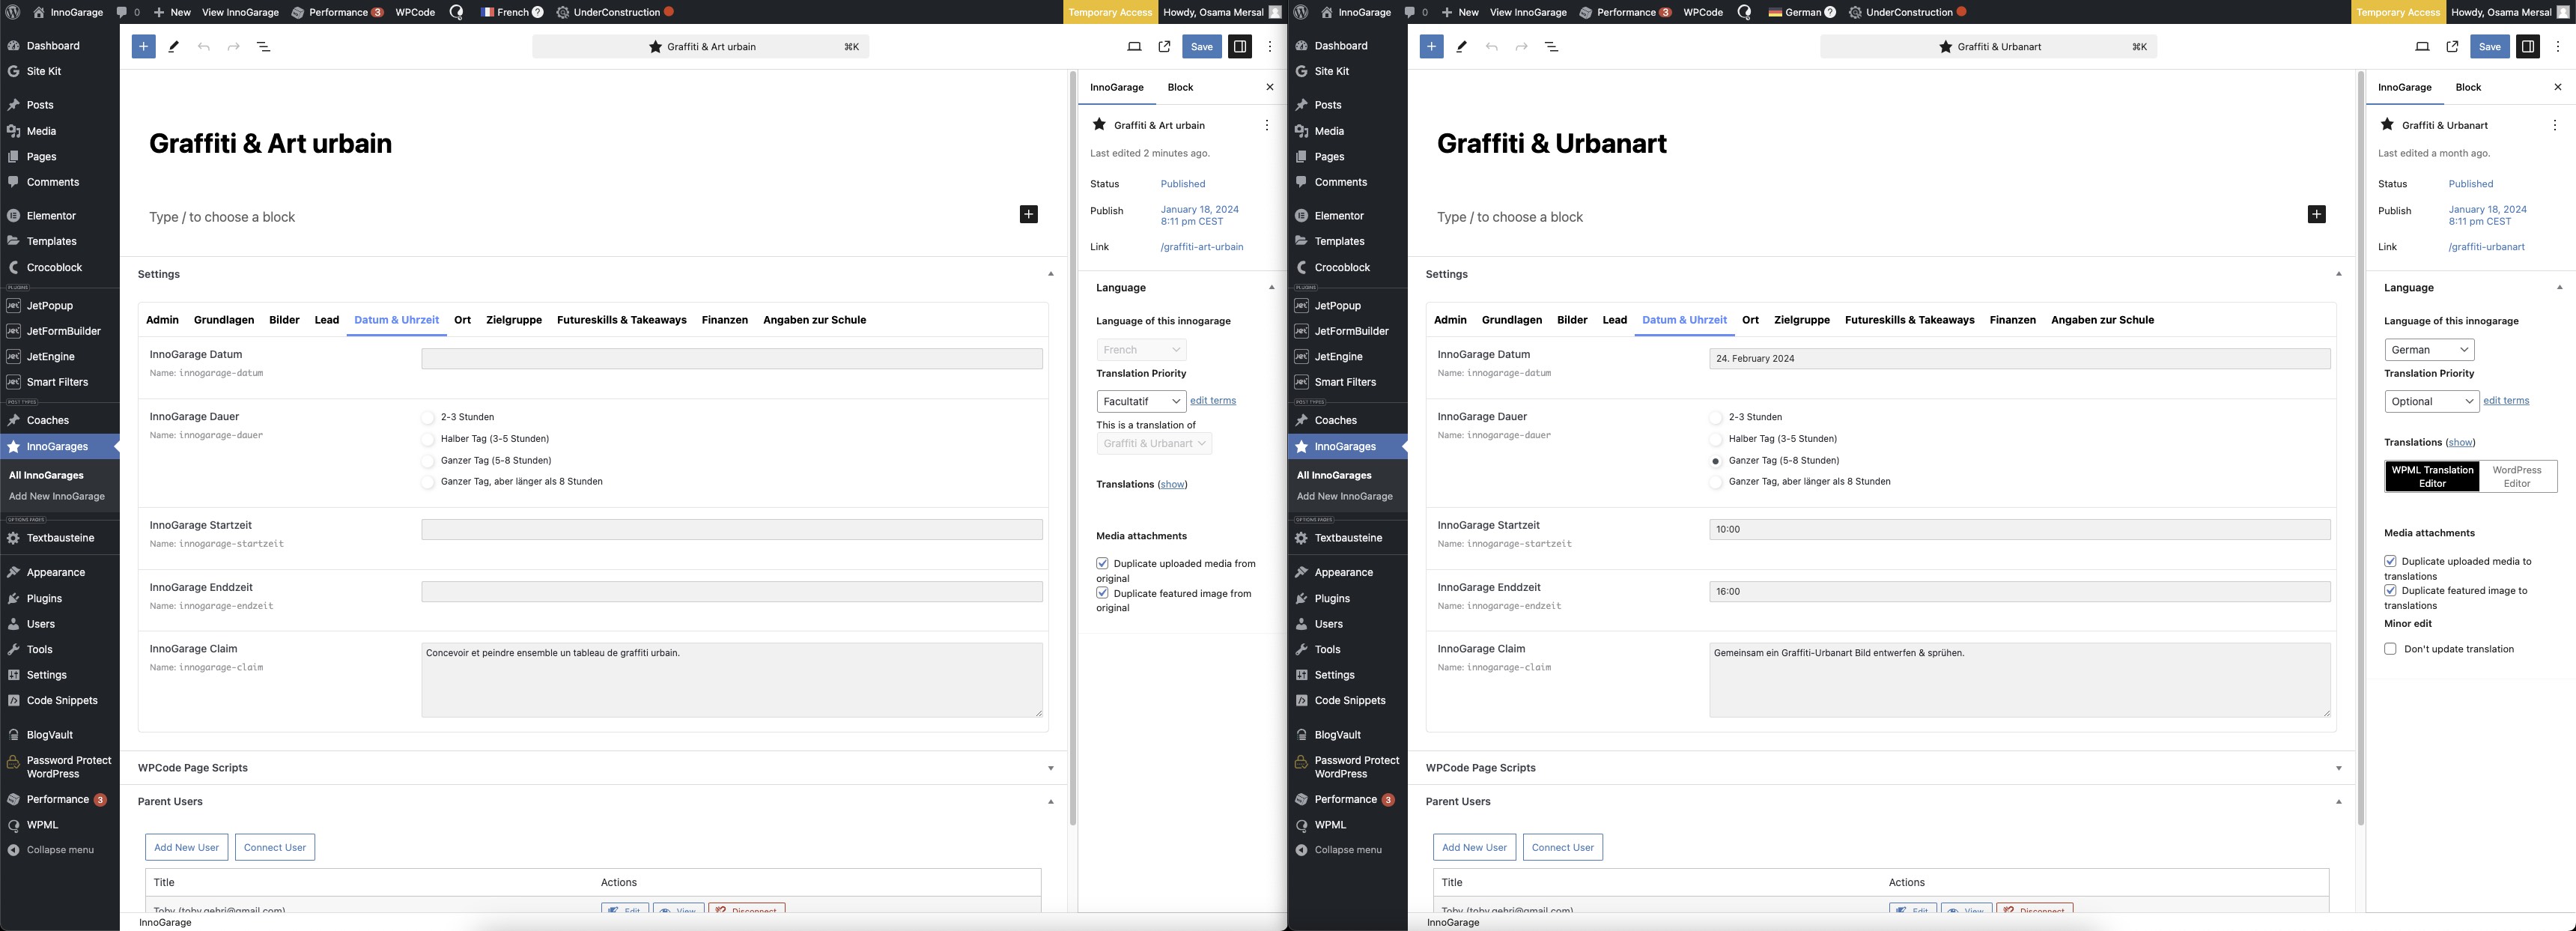This screenshot has width=2576, height=931.
Task: Open Crocoblock menu in German window sidebar
Action: pyautogui.click(x=1342, y=267)
